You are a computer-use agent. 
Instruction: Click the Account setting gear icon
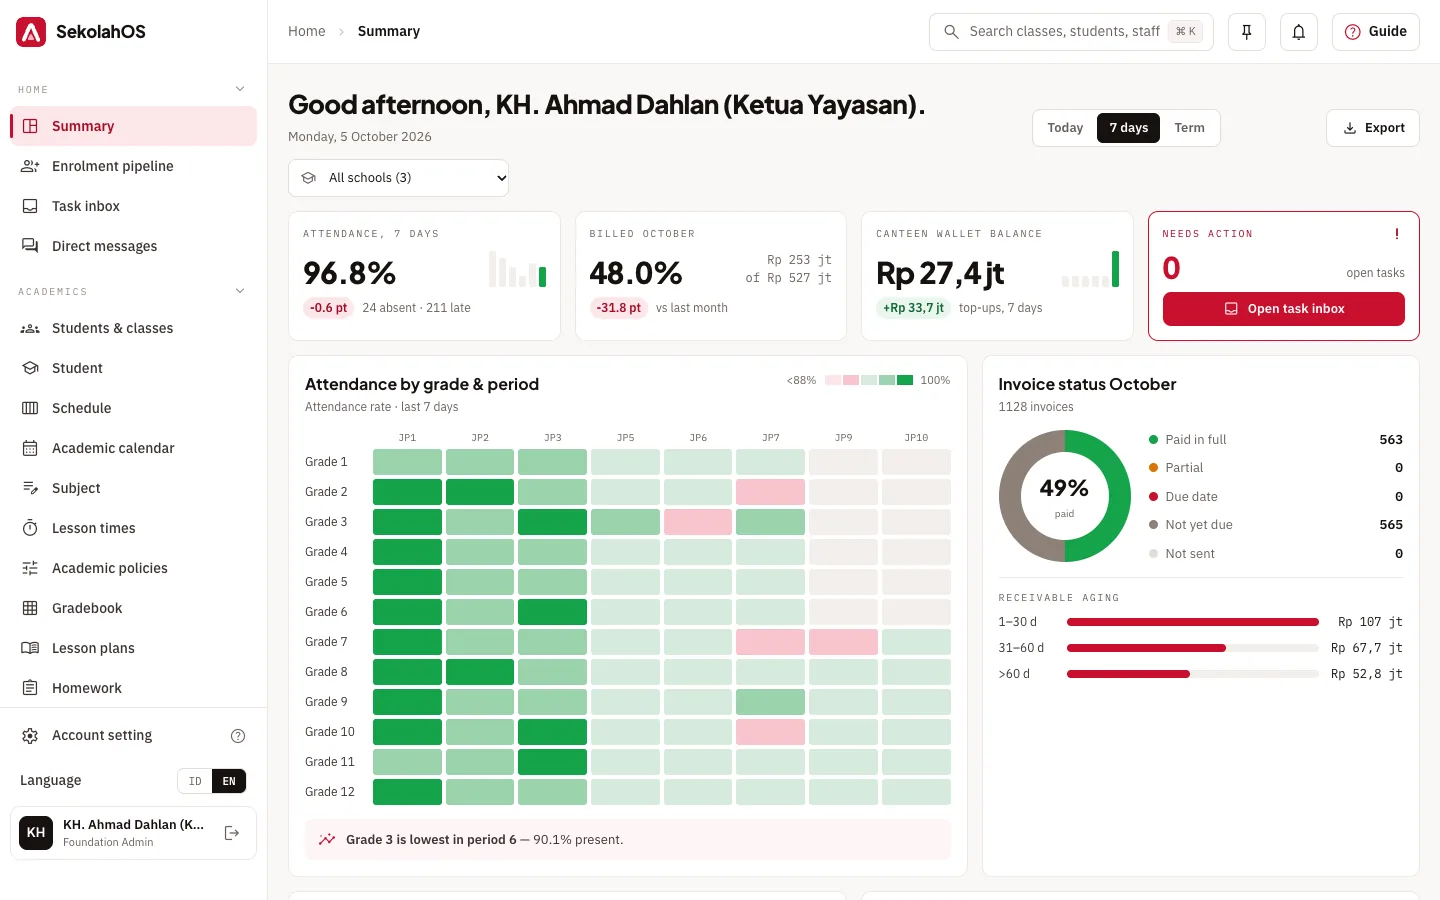[x=30, y=736]
